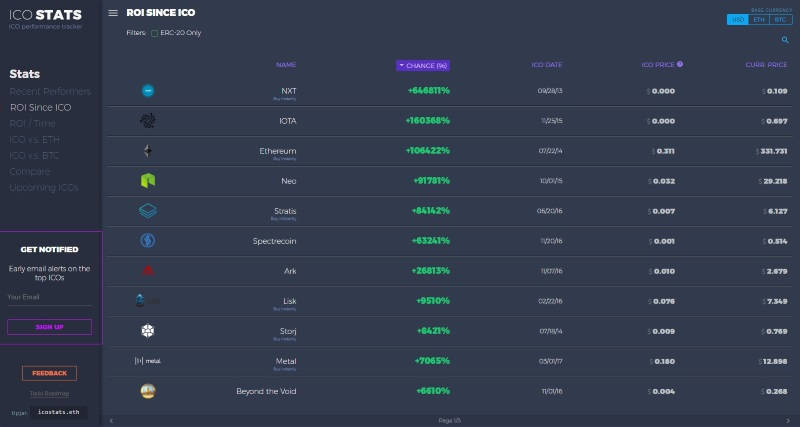
Task: Click the Buy Instantly link under Ethereum
Action: pyautogui.click(x=284, y=159)
